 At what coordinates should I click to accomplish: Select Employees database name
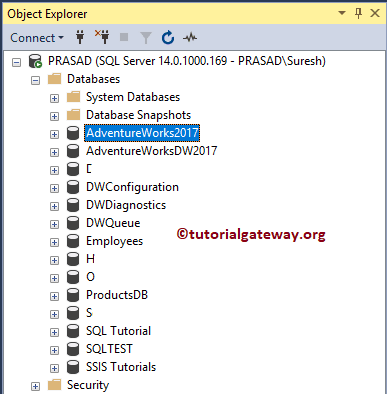click(x=114, y=241)
